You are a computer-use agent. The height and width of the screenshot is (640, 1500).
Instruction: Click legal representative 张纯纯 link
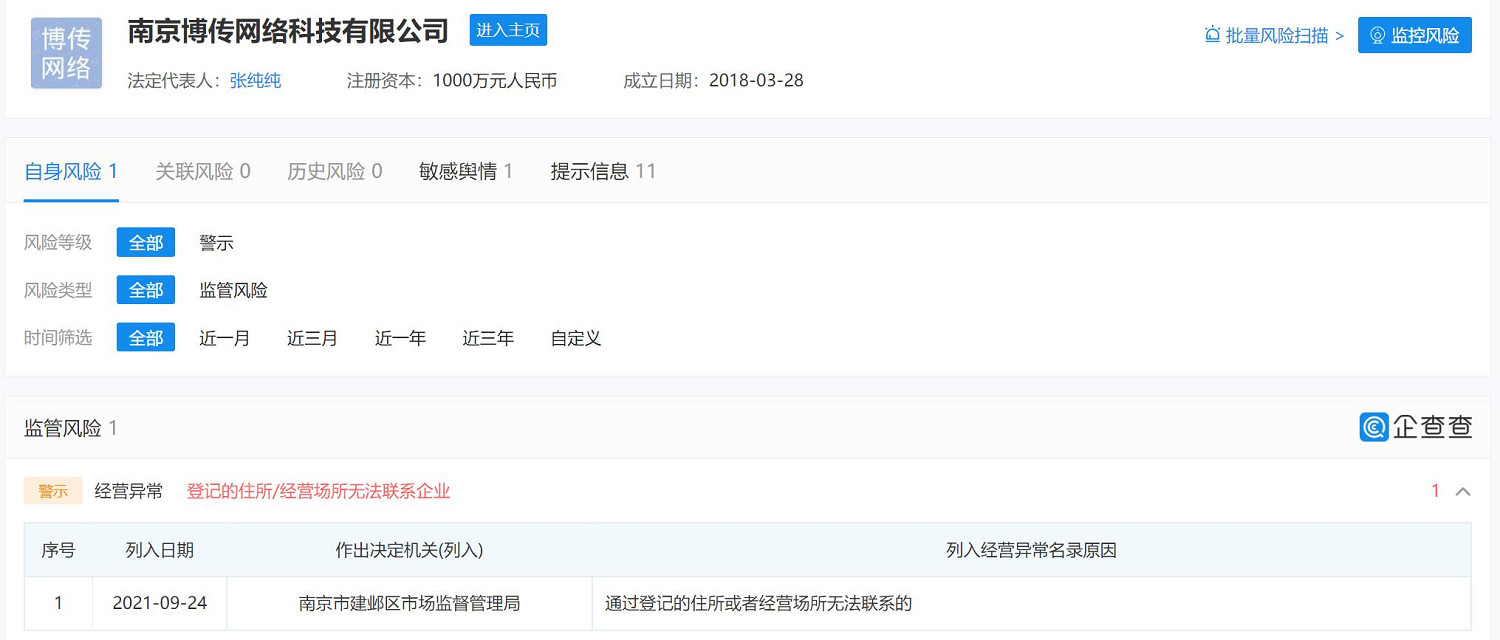[x=254, y=80]
